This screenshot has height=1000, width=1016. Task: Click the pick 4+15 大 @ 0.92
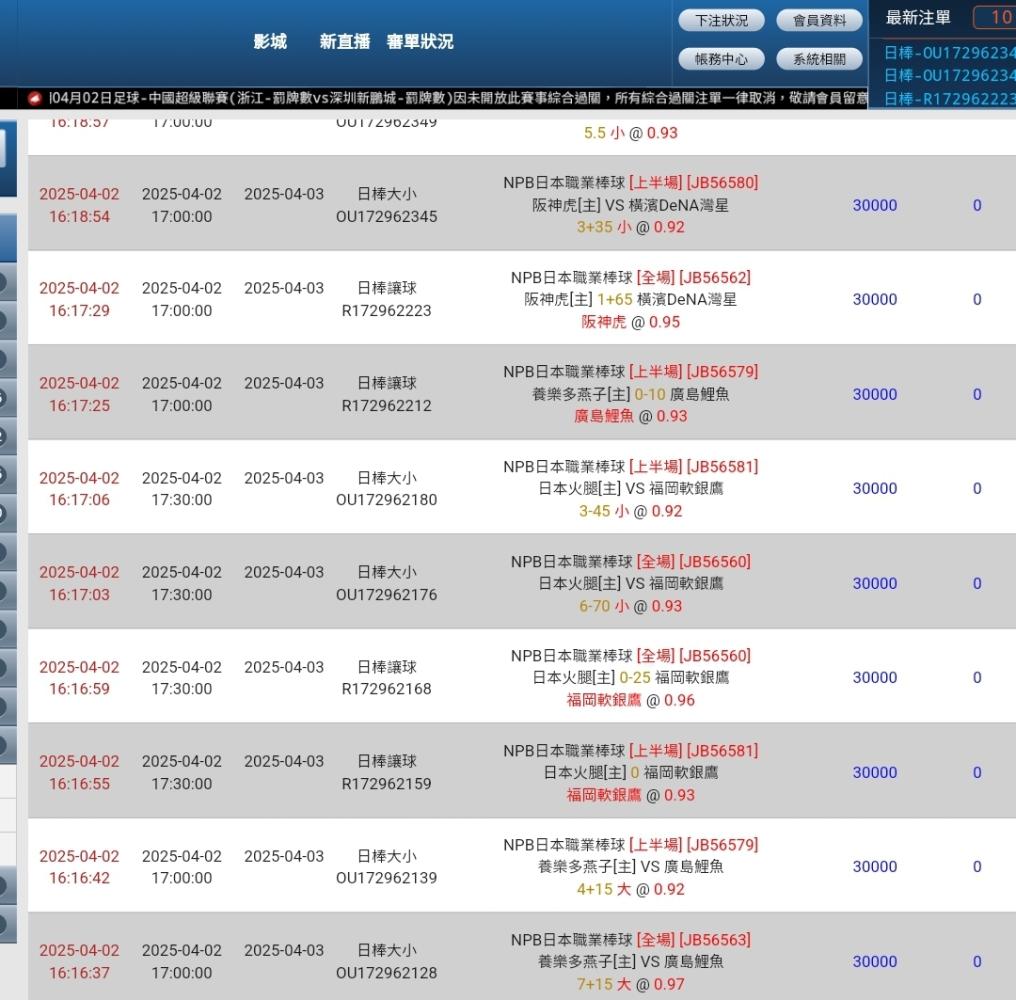(x=630, y=889)
